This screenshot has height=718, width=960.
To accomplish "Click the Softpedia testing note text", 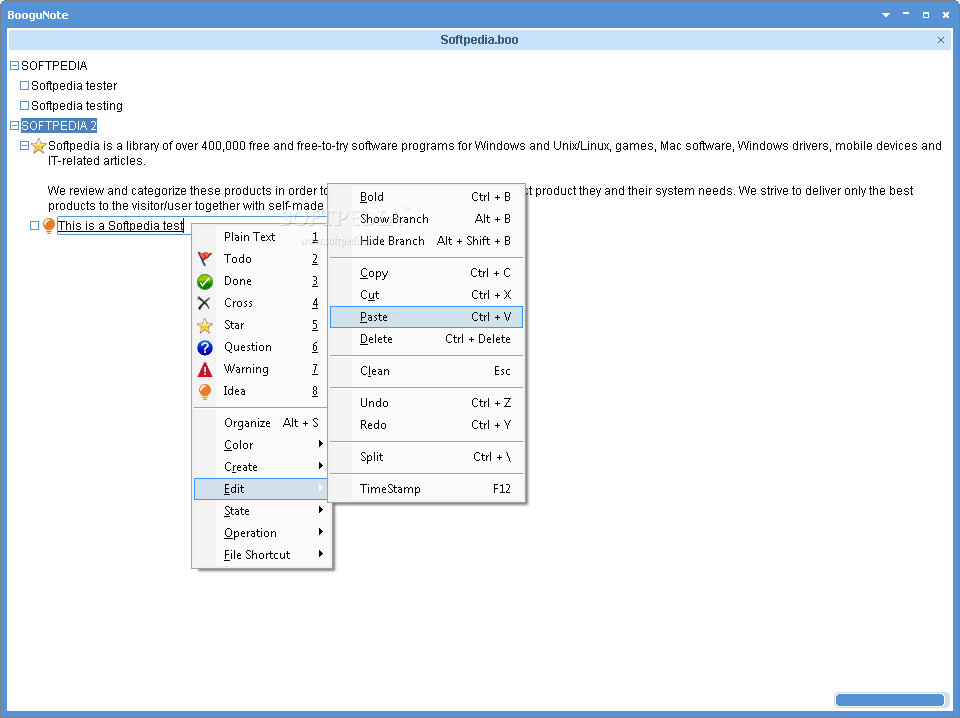I will [77, 105].
